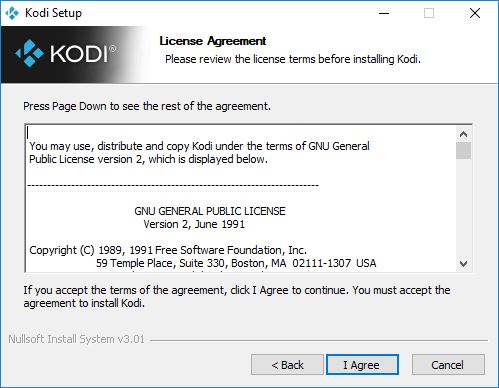Image resolution: width=499 pixels, height=388 pixels.
Task: Click the 'Nullsoft Install System v3.01' label
Action: tap(76, 339)
